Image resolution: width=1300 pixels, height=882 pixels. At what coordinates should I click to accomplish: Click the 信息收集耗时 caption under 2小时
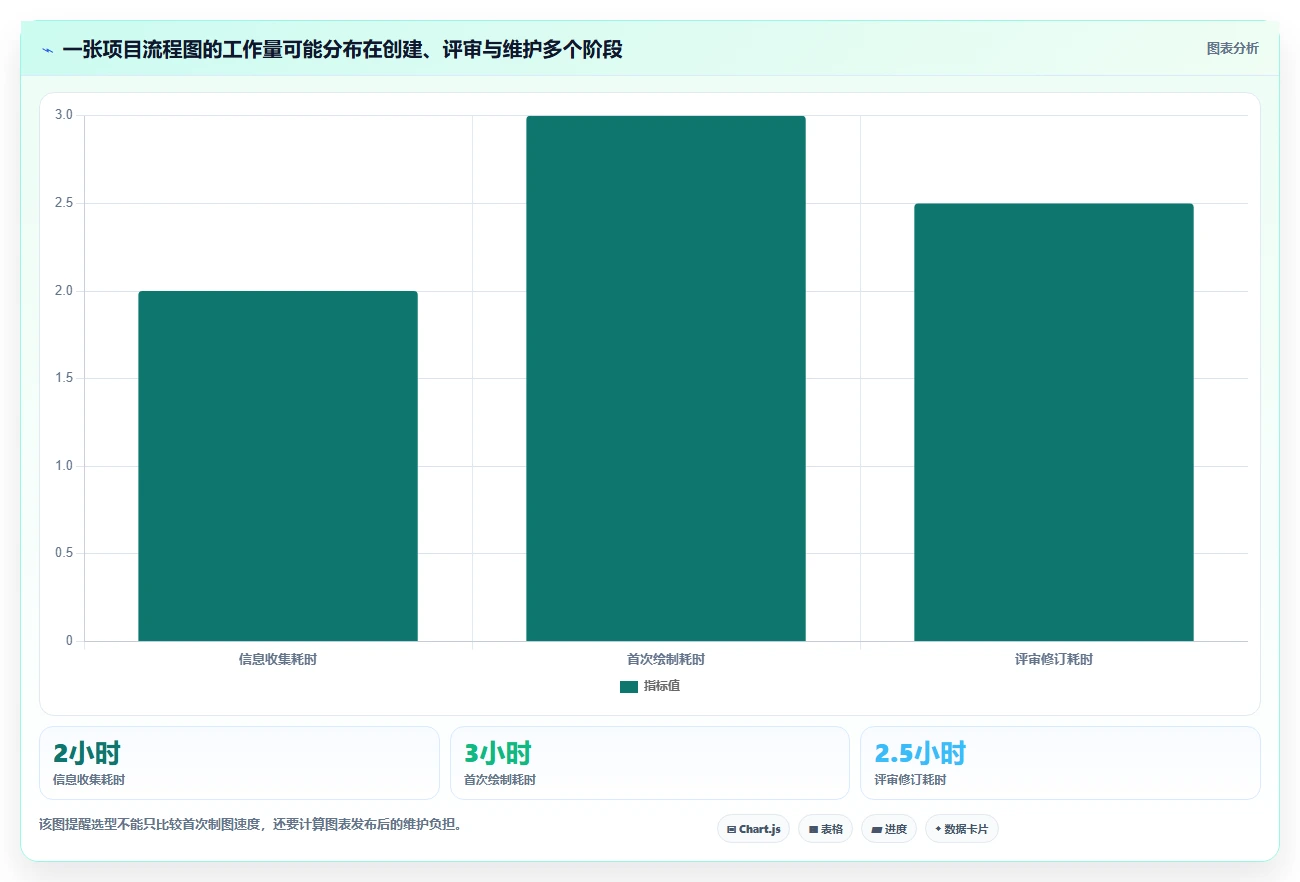click(x=89, y=780)
